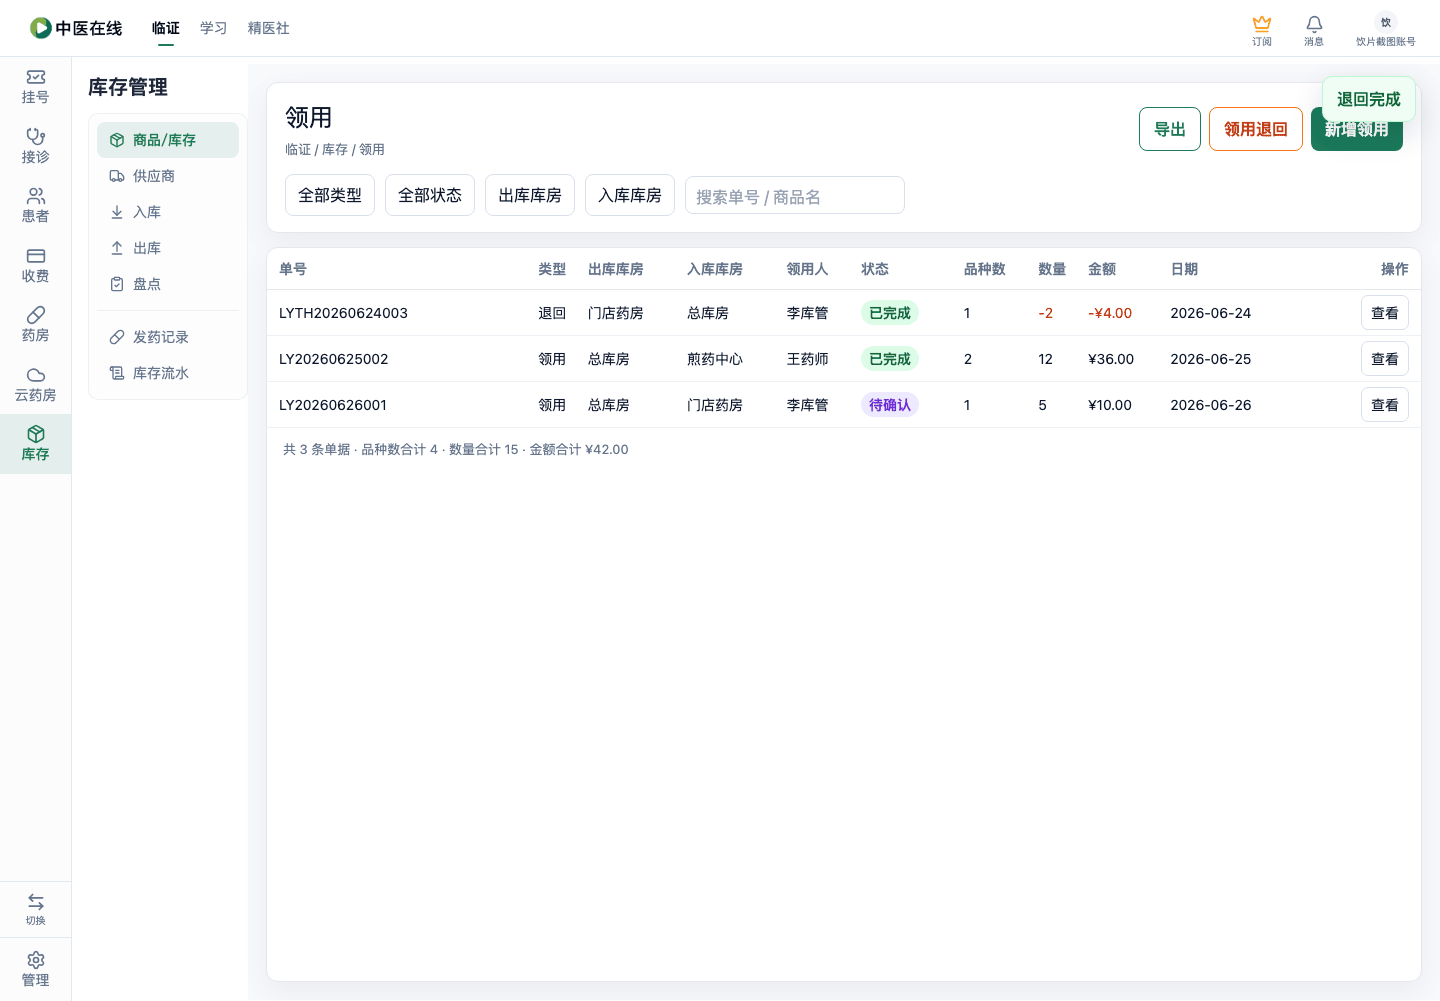Open the 出库库房 filter dropdown
The image size is (1440, 1001).
pos(530,195)
